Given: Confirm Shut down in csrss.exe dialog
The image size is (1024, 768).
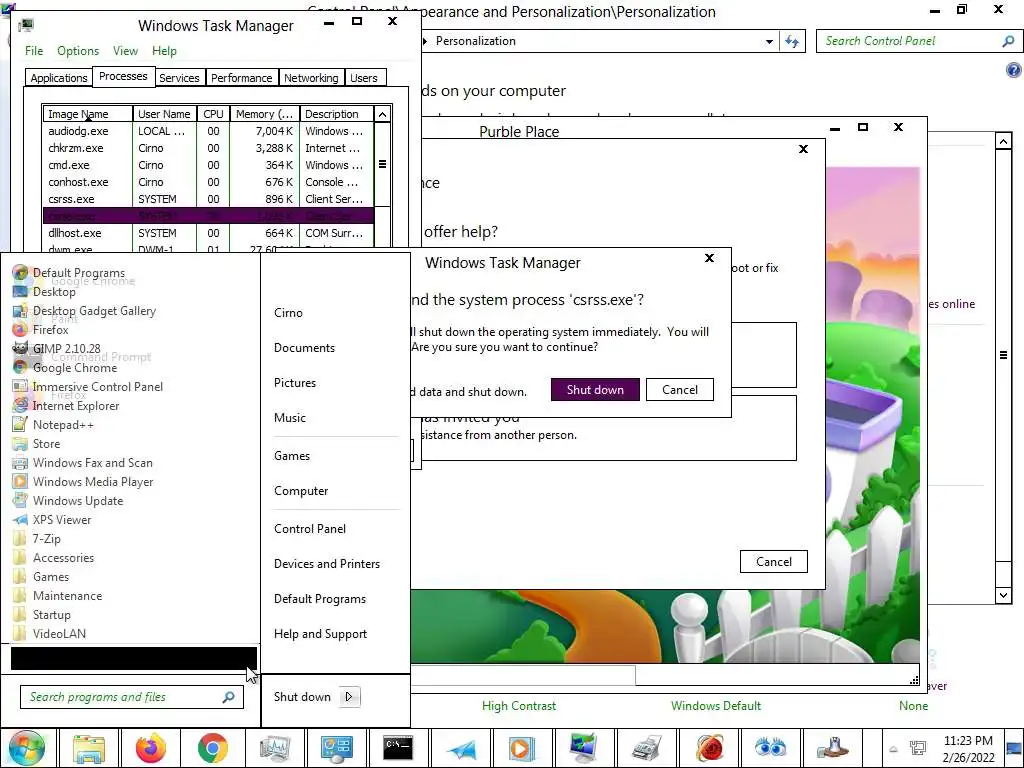Looking at the screenshot, I should click(595, 390).
